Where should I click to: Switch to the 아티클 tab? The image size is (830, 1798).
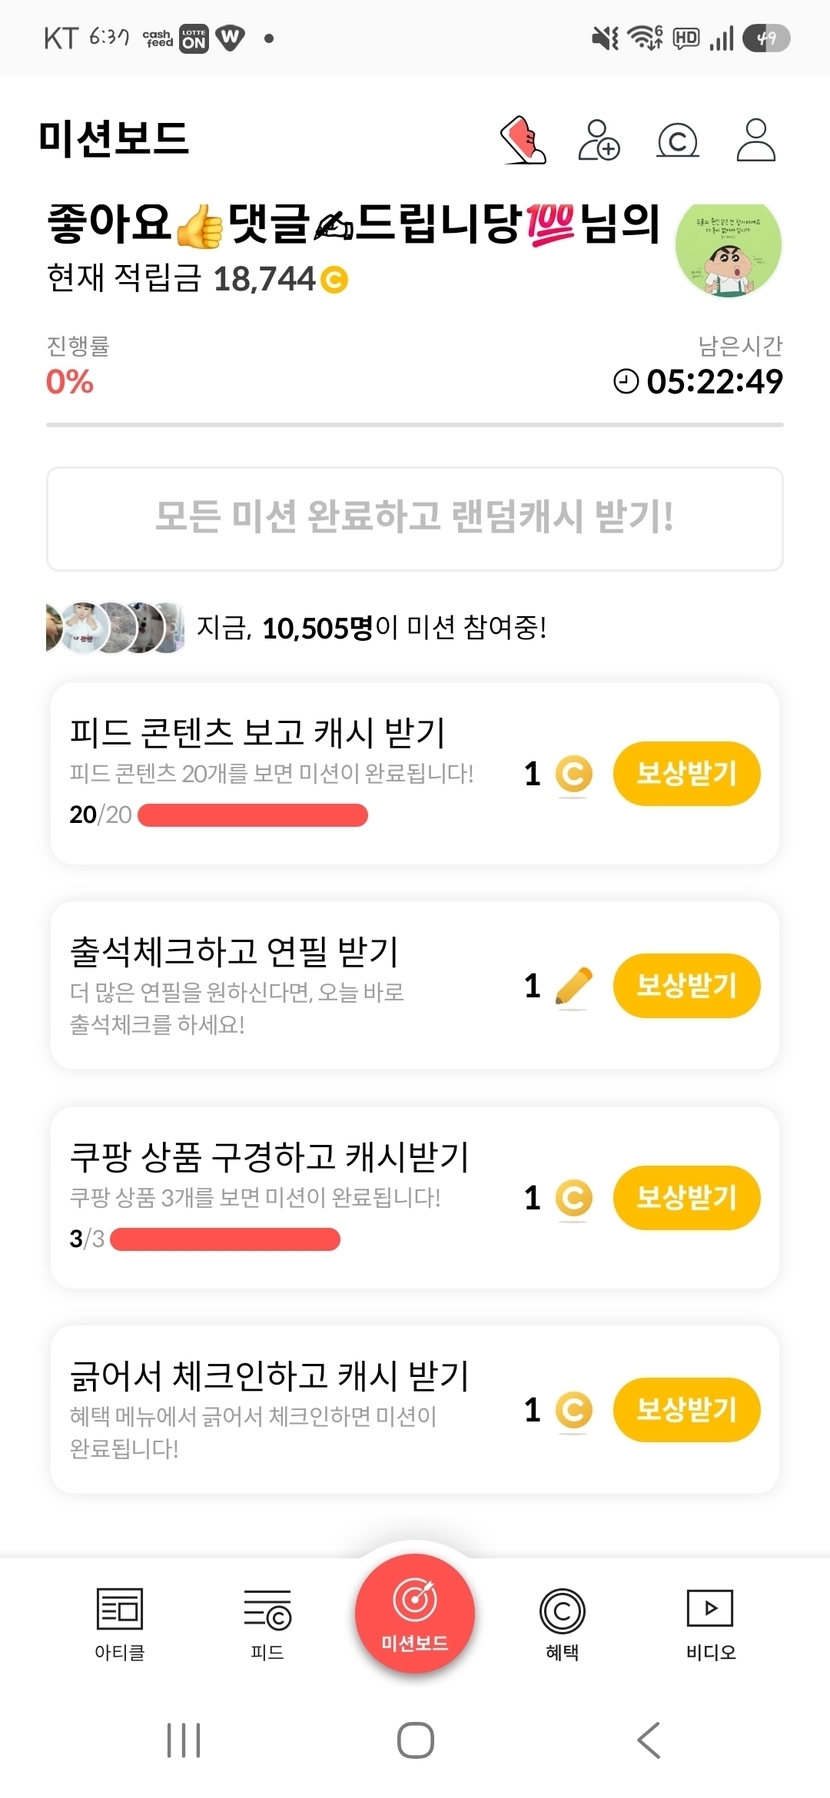(120, 1624)
